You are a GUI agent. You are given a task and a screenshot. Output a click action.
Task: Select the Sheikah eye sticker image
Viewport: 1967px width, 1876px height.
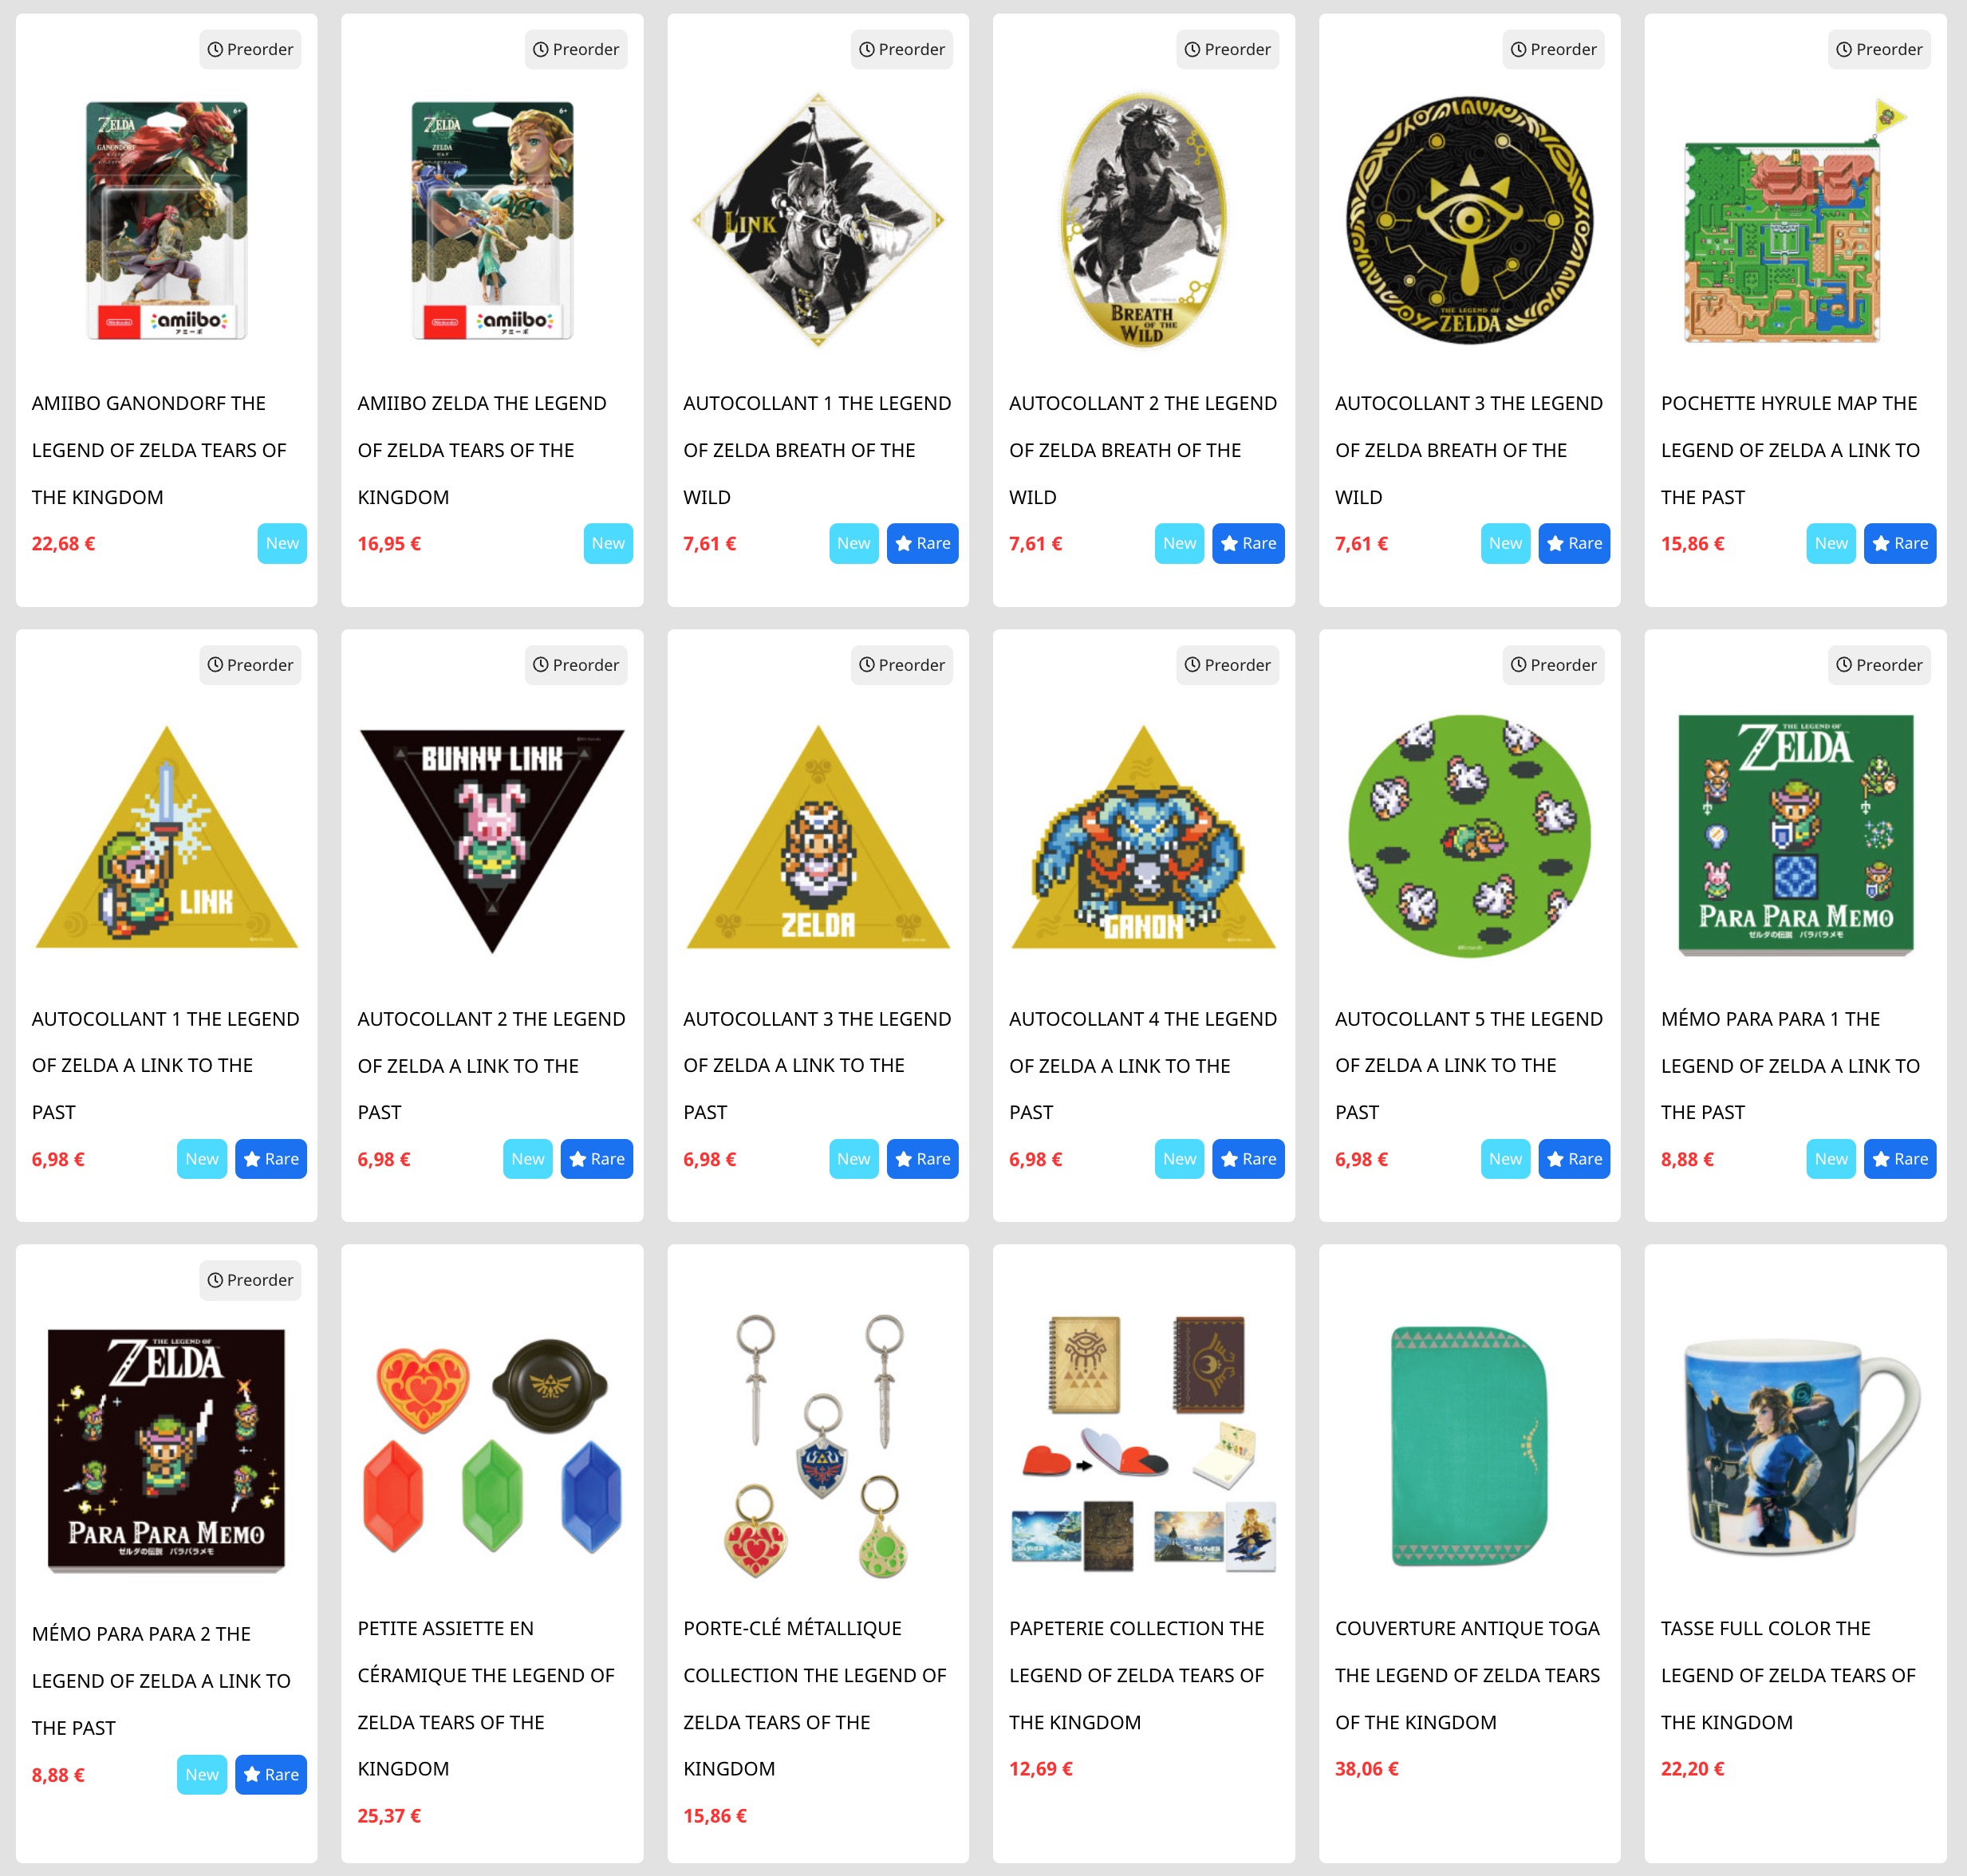1469,220
